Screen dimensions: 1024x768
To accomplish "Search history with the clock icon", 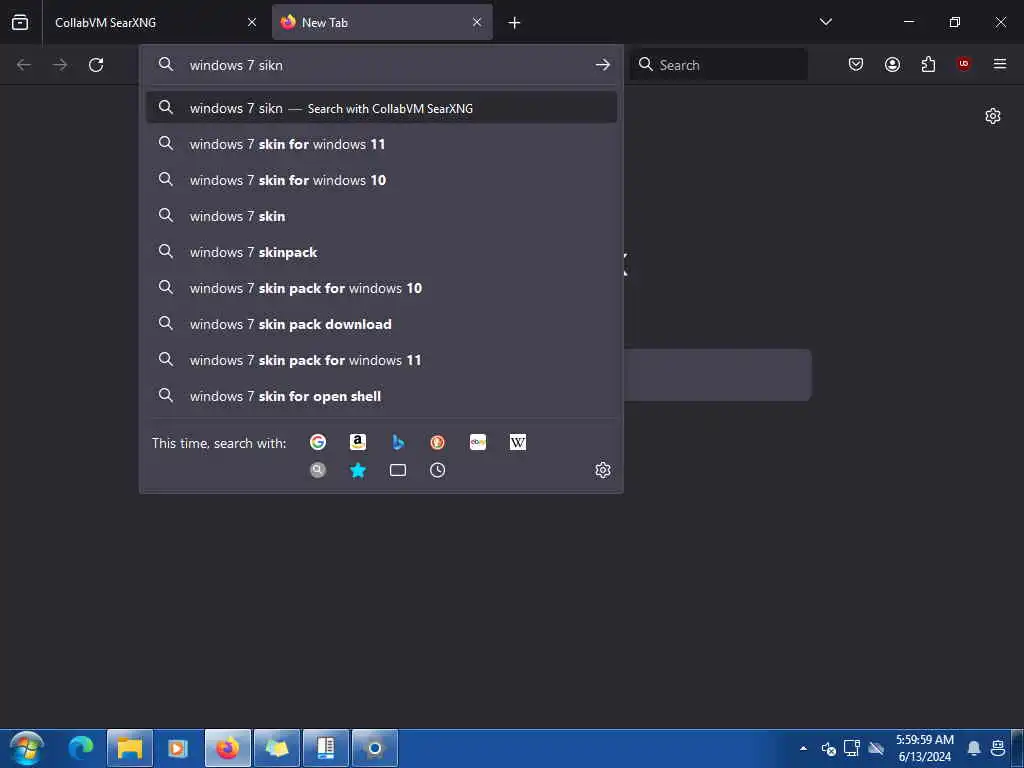I will click(x=438, y=470).
